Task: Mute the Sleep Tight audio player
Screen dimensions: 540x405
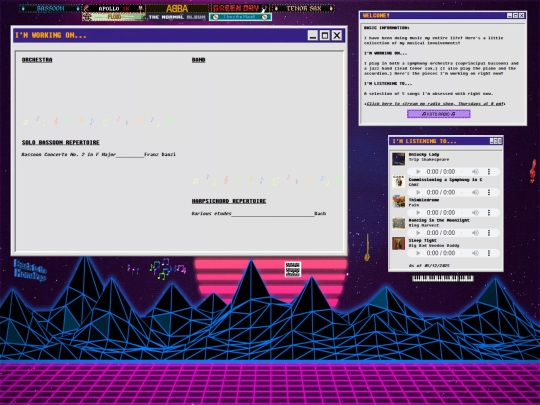Action: [475, 253]
